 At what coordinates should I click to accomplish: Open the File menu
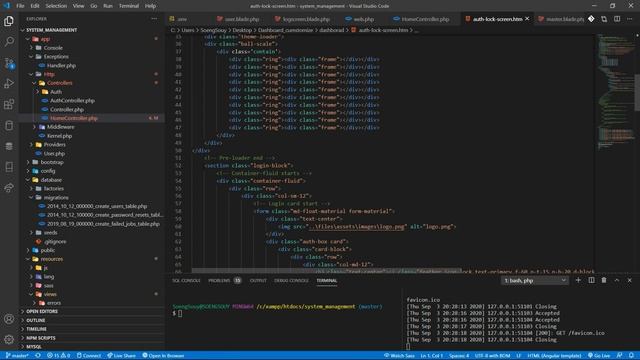point(20,6)
